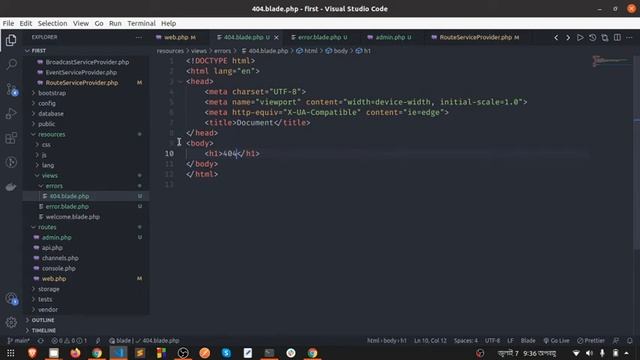640x360 pixels.
Task: Open the File menu
Action: (8, 23)
